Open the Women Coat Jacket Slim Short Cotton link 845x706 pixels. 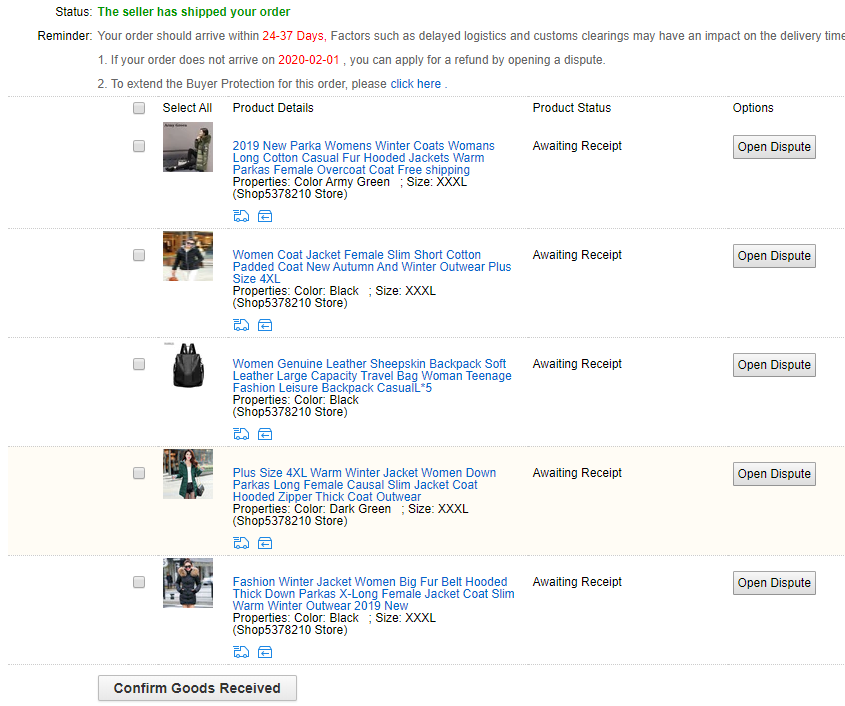click(372, 266)
